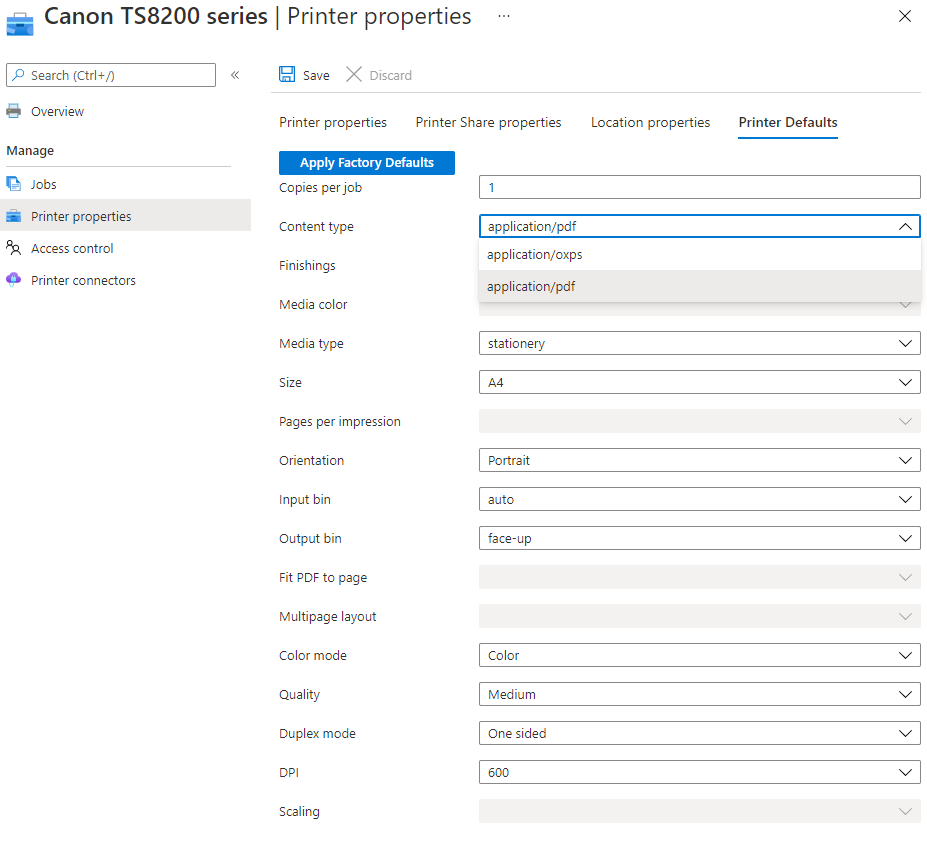The height and width of the screenshot is (850, 927).
Task: Click the Canon TS8200 printer briefcase icon
Action: (20, 24)
